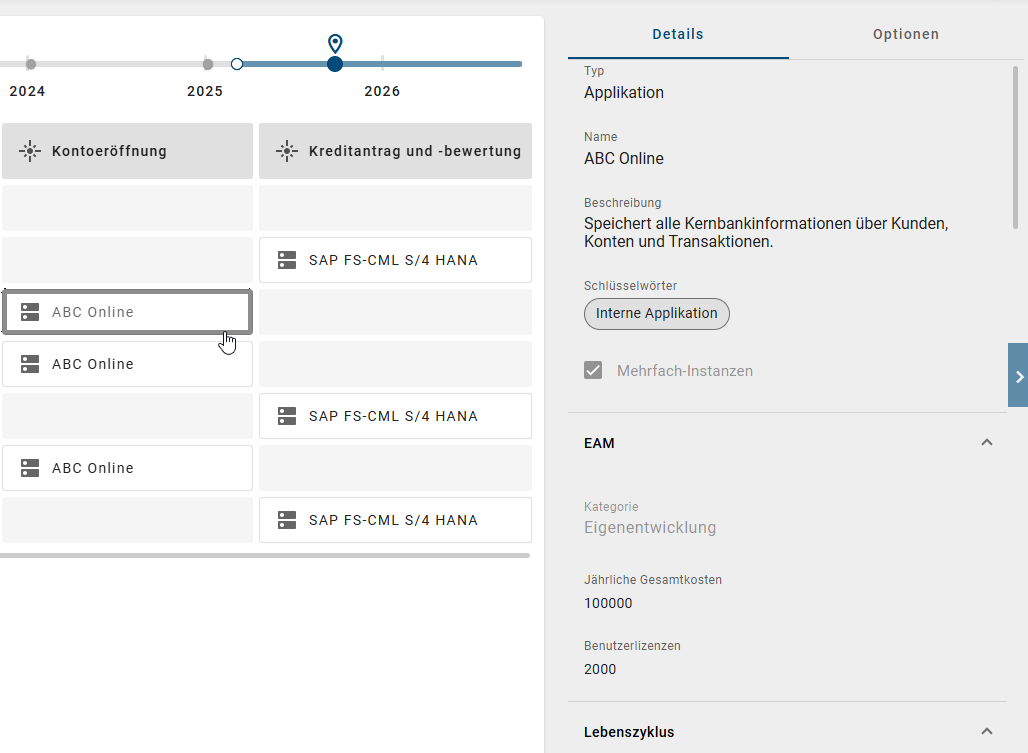Image resolution: width=1028 pixels, height=753 pixels.
Task: Click the filled slider handle at 2026
Action: click(335, 63)
